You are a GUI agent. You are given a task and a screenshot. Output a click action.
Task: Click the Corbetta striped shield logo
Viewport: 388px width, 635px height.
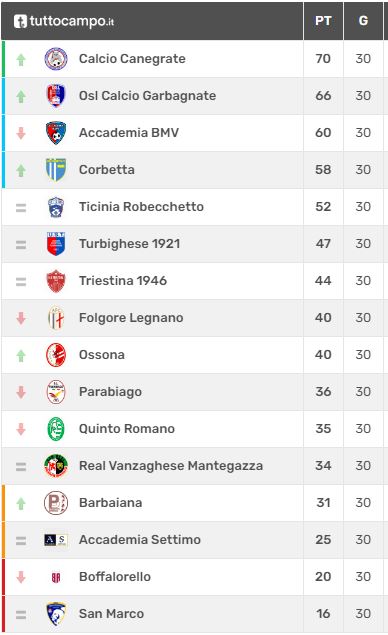point(56,170)
